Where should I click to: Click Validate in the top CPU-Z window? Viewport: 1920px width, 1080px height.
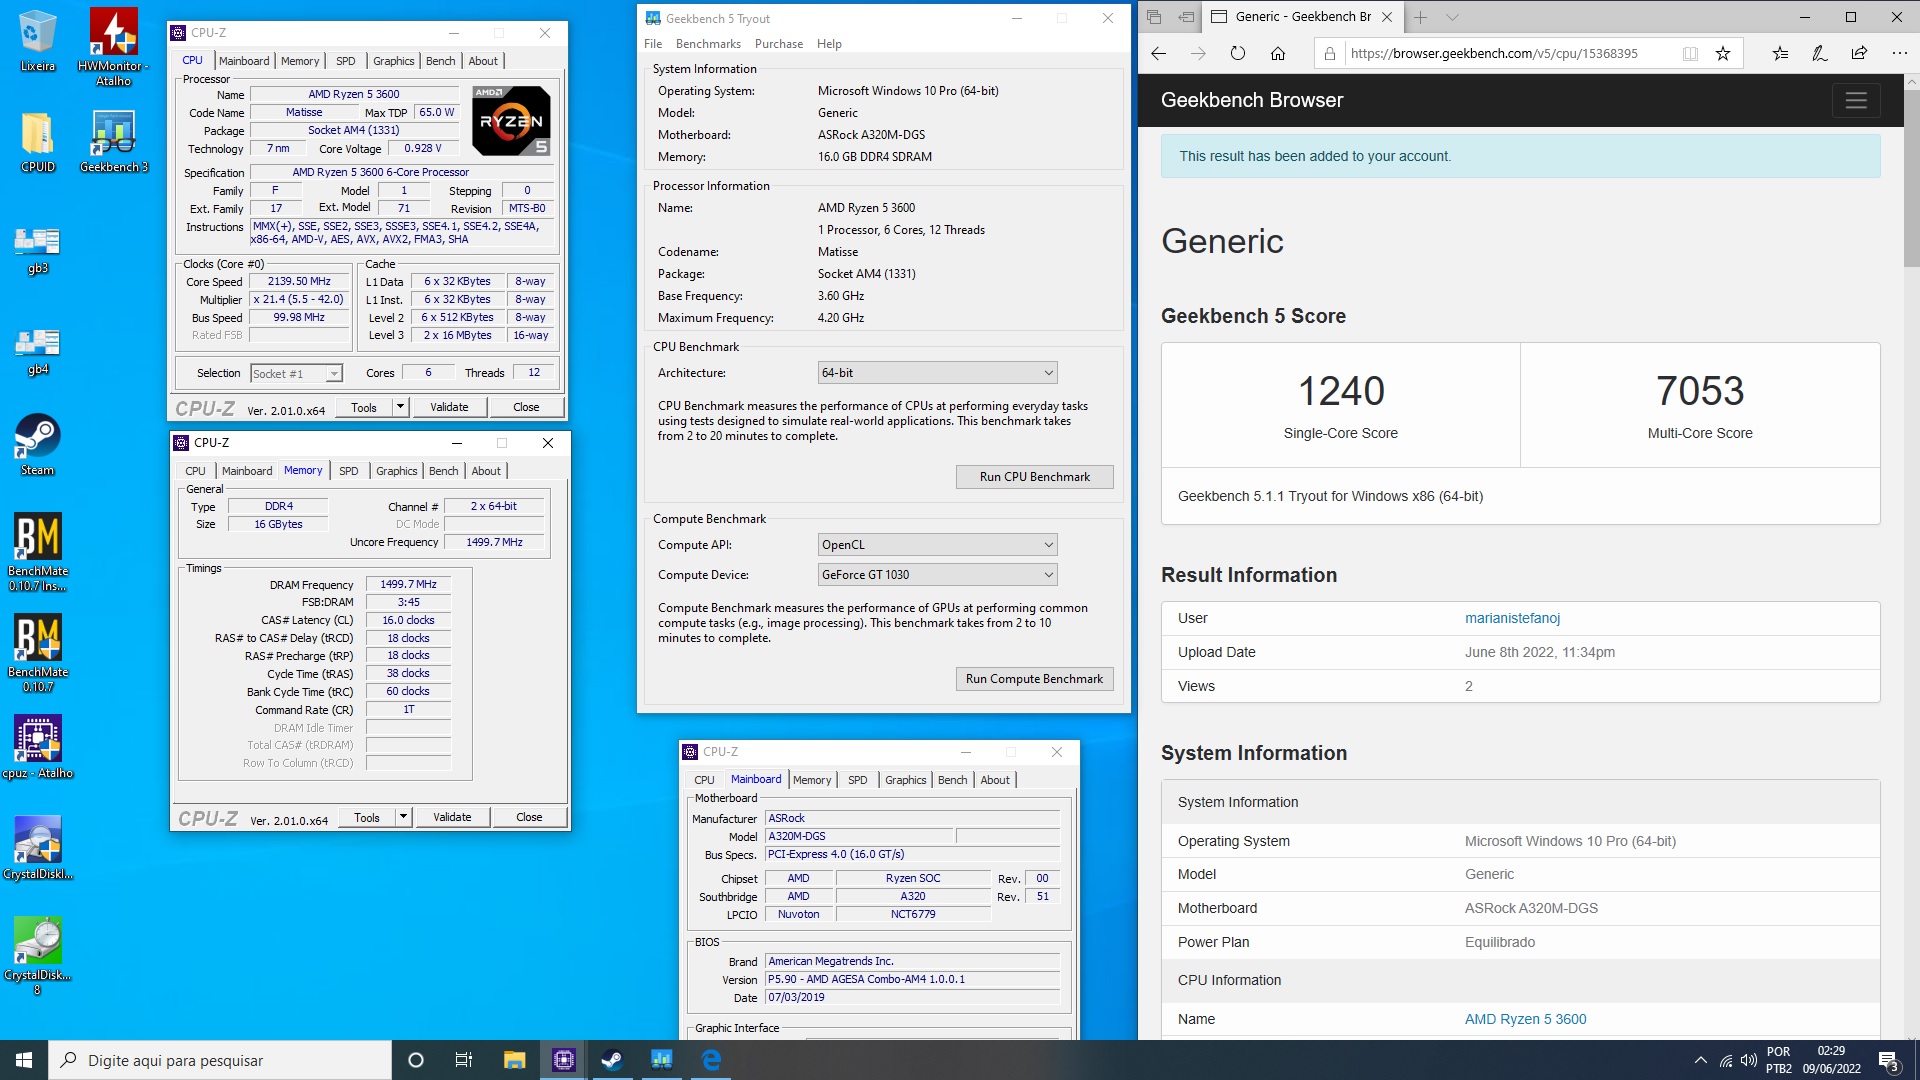click(449, 407)
